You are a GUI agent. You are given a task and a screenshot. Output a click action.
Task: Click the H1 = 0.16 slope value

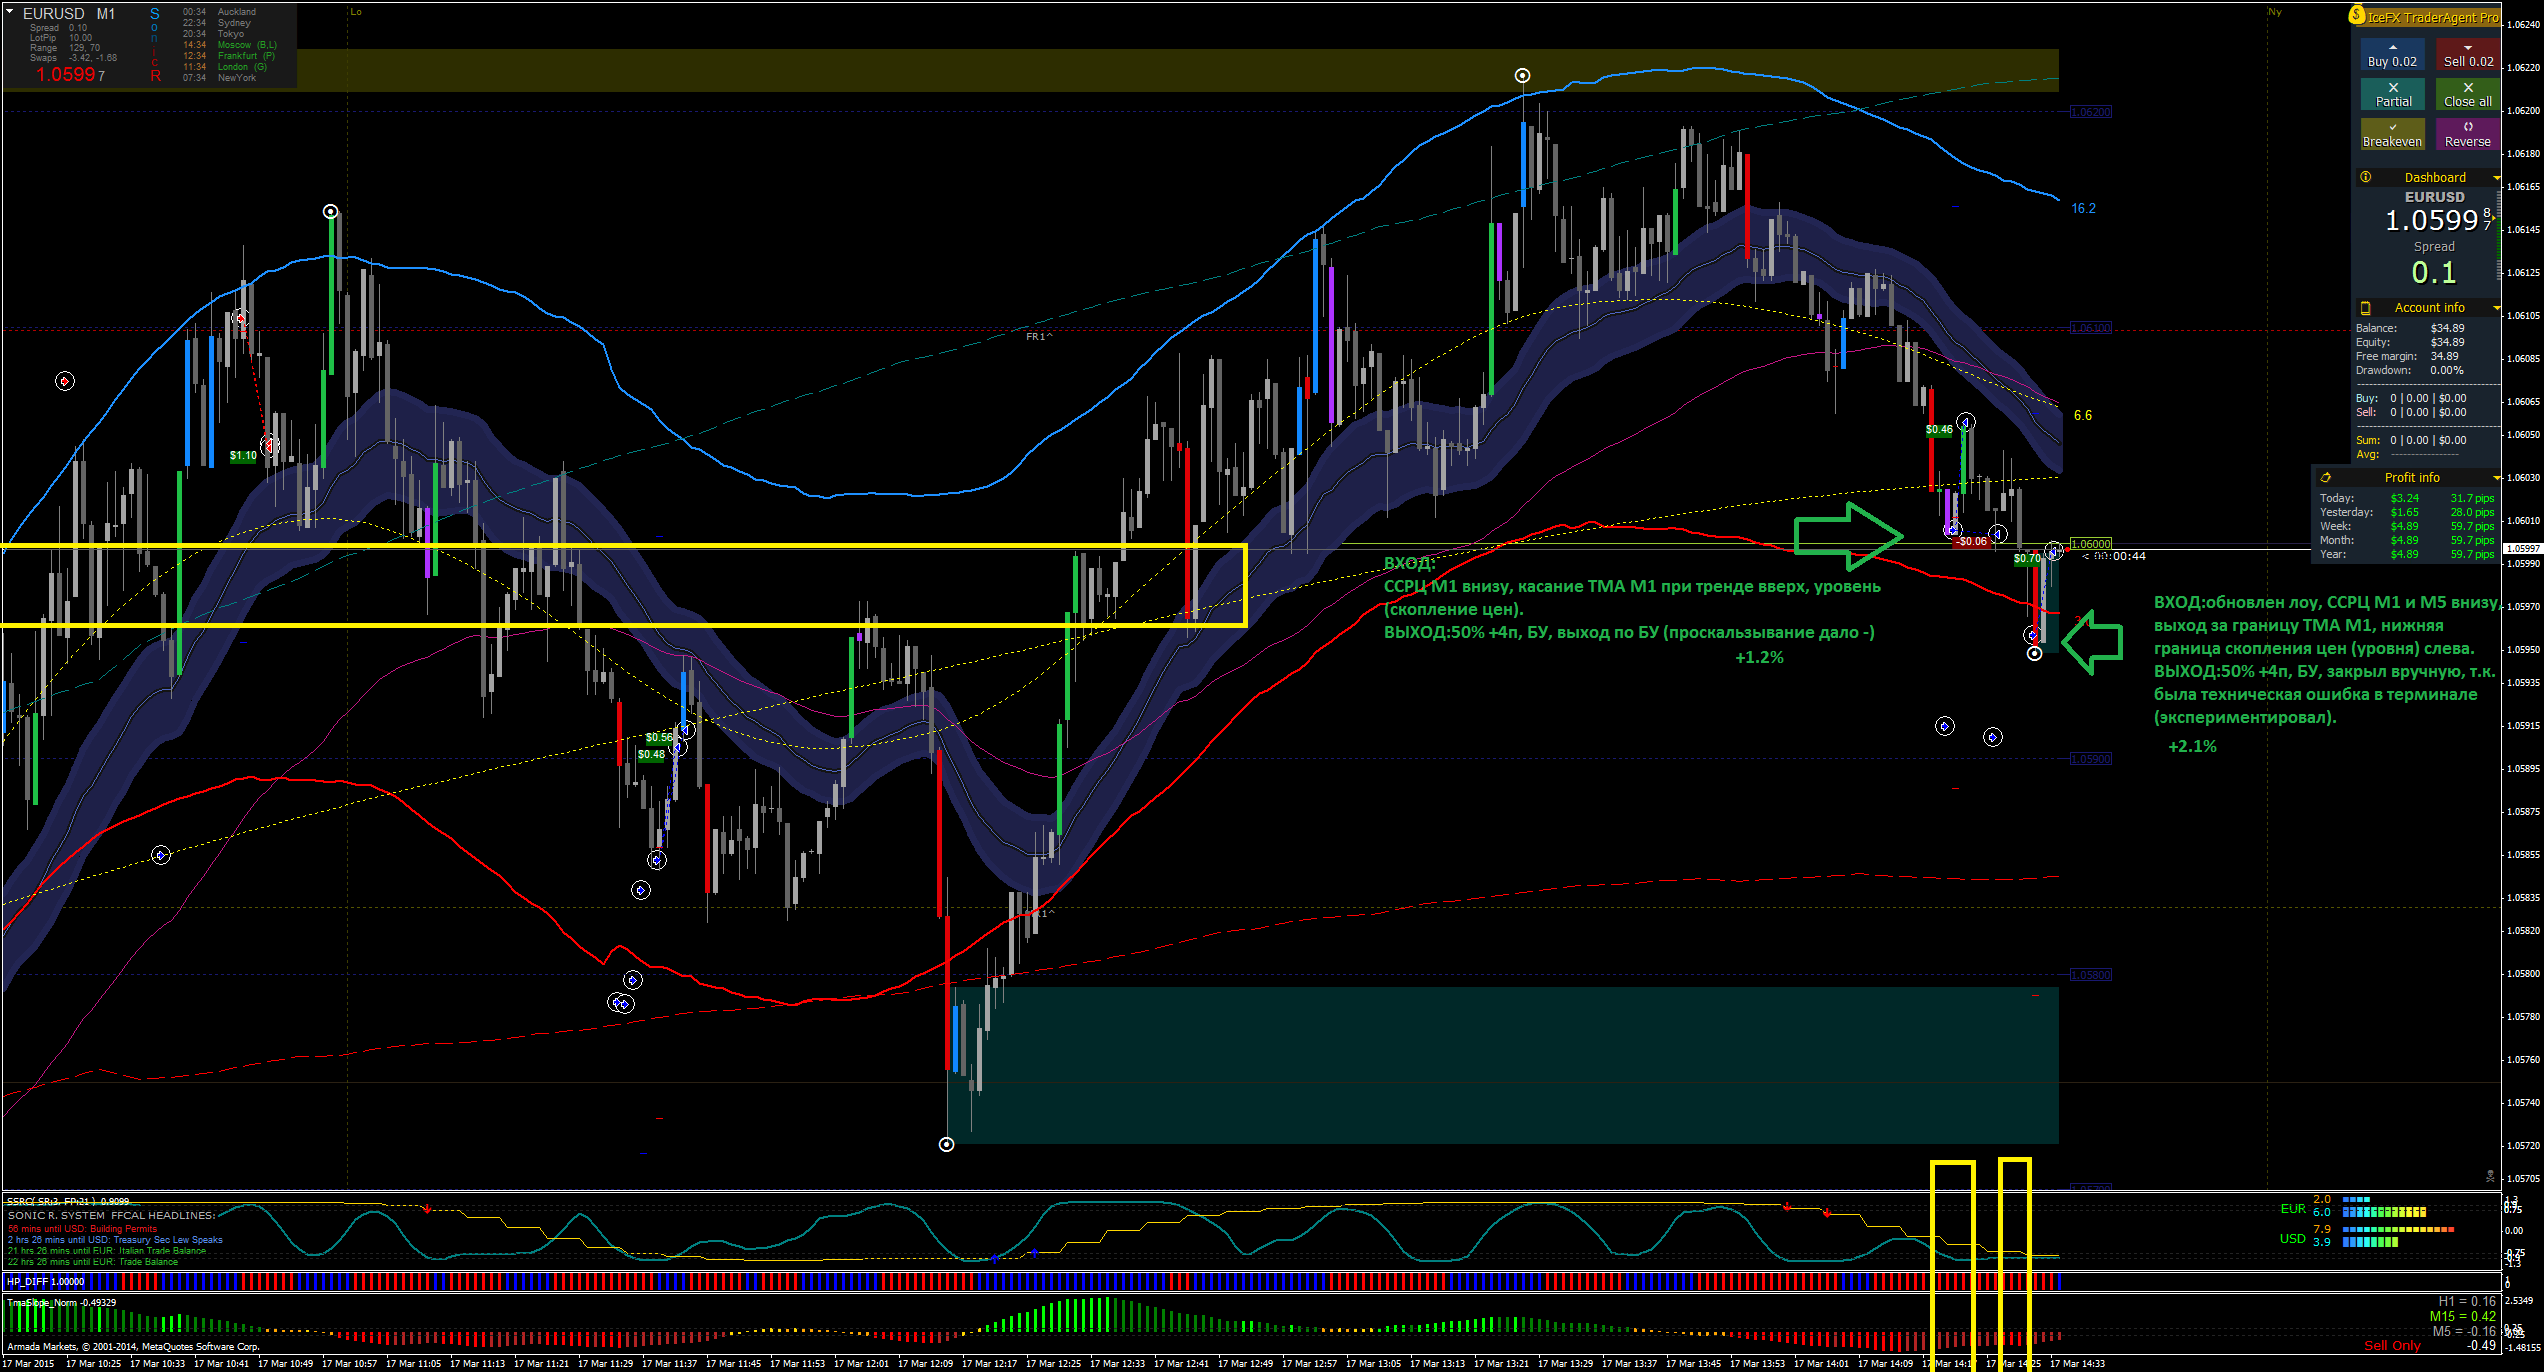point(2466,1301)
